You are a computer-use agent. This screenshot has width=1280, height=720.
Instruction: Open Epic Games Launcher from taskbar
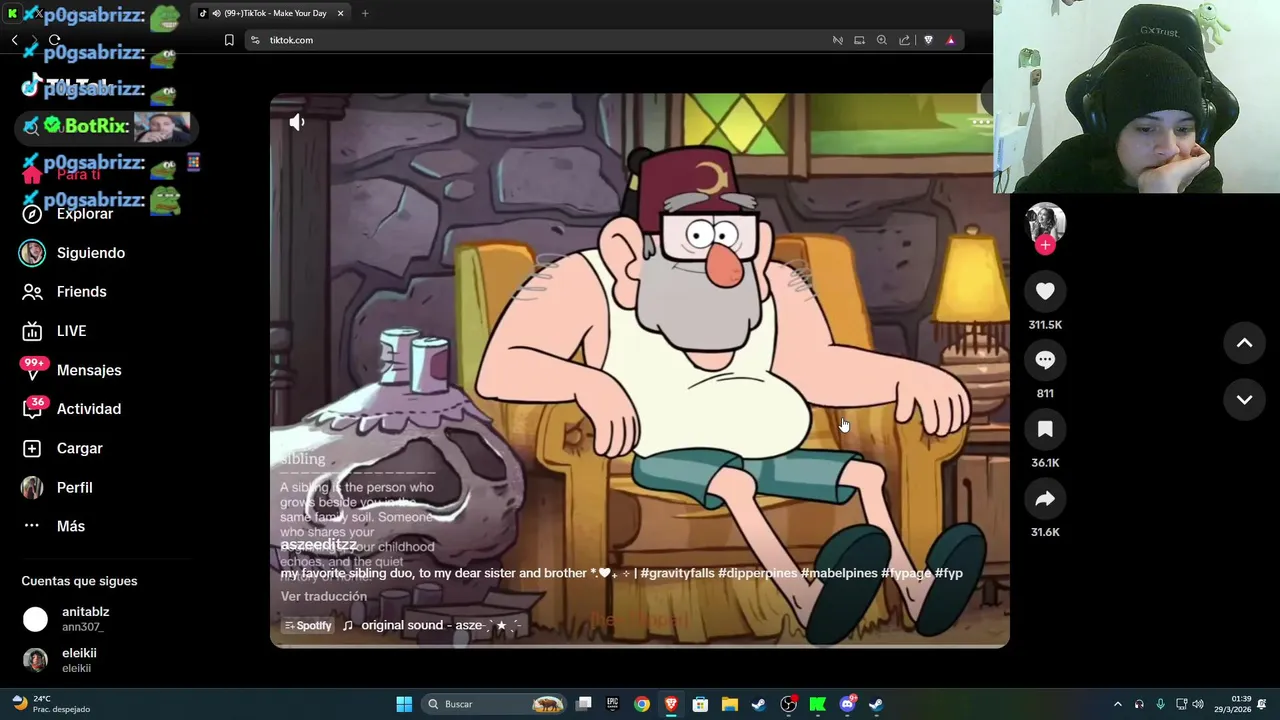point(612,704)
